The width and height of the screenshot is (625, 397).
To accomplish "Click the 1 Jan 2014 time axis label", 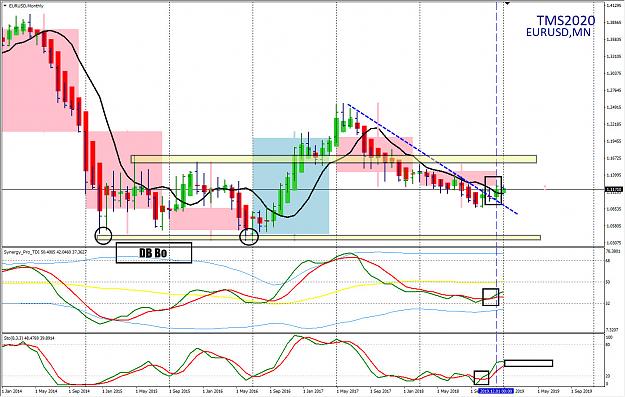I will coord(13,391).
